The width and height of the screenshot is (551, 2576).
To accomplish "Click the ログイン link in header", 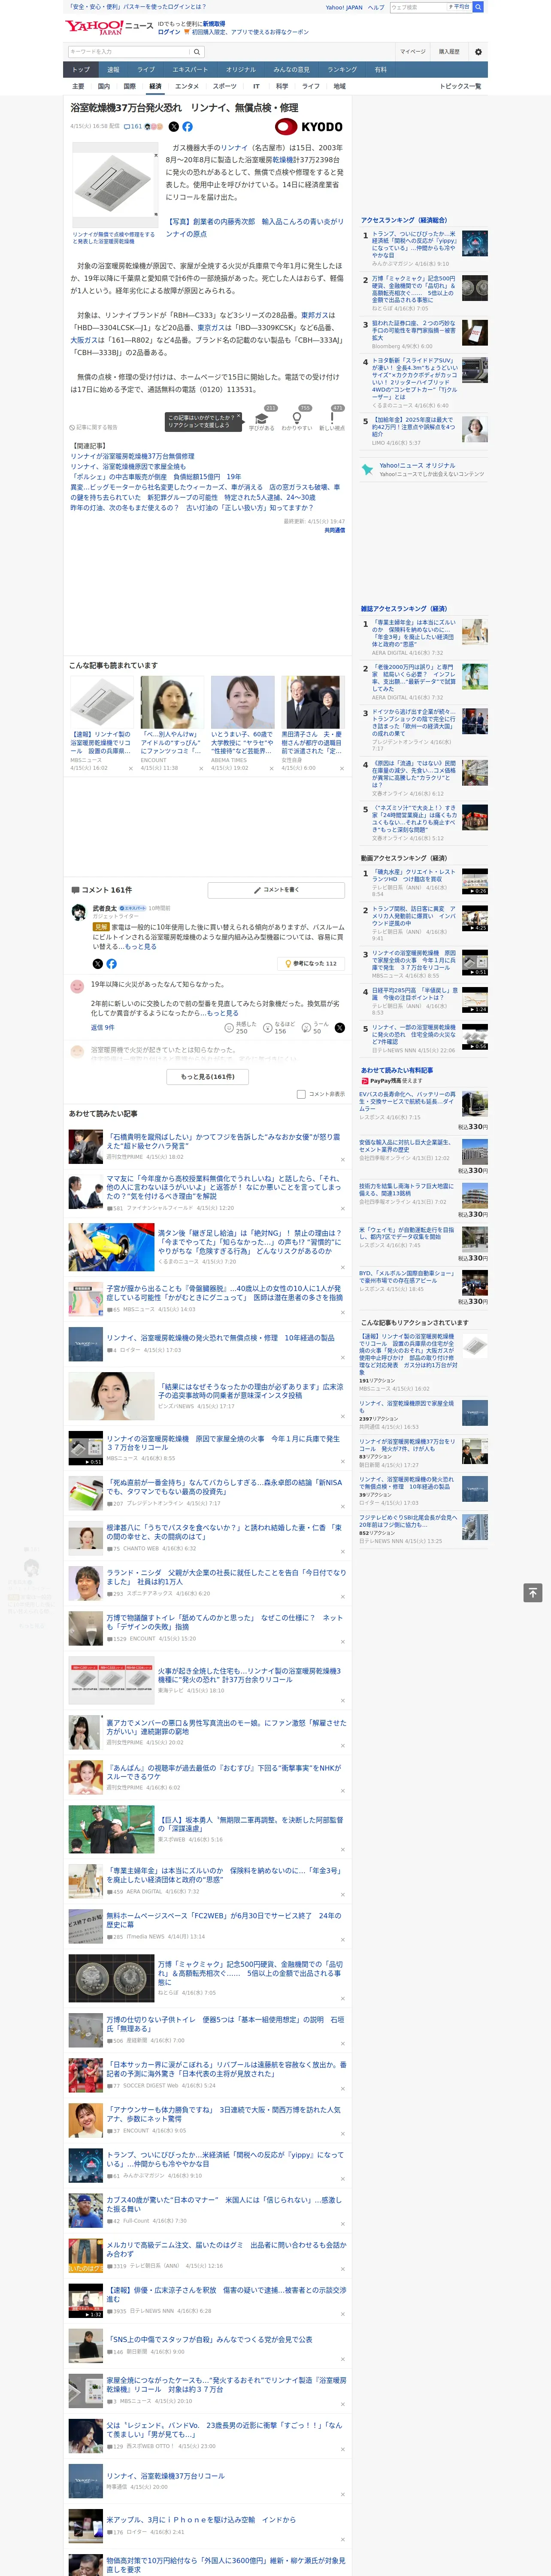I will click(169, 32).
